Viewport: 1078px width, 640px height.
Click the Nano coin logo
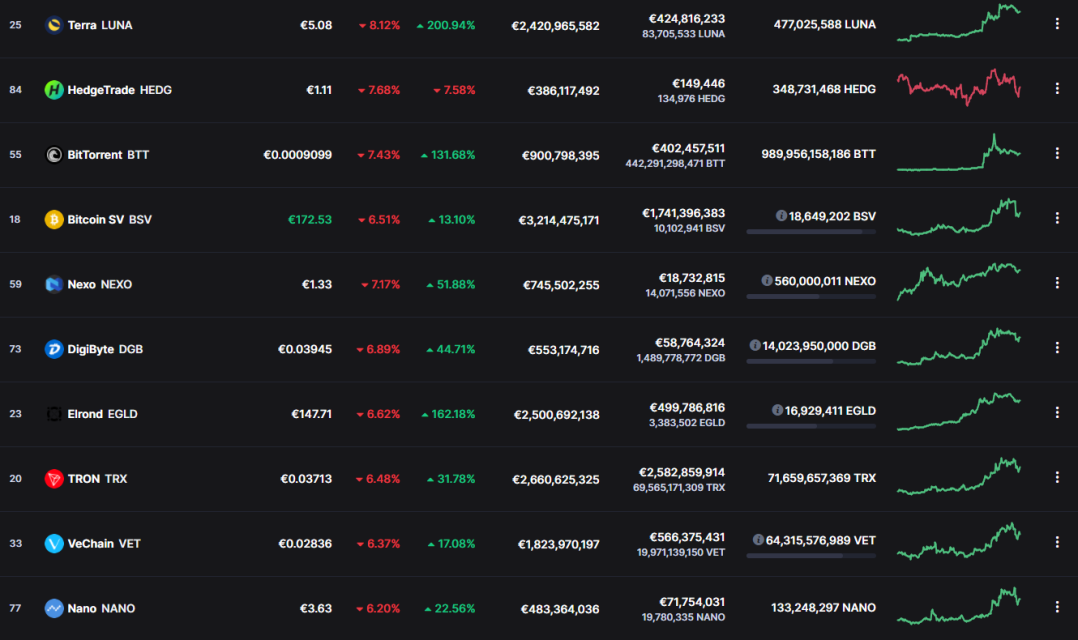[x=54, y=608]
